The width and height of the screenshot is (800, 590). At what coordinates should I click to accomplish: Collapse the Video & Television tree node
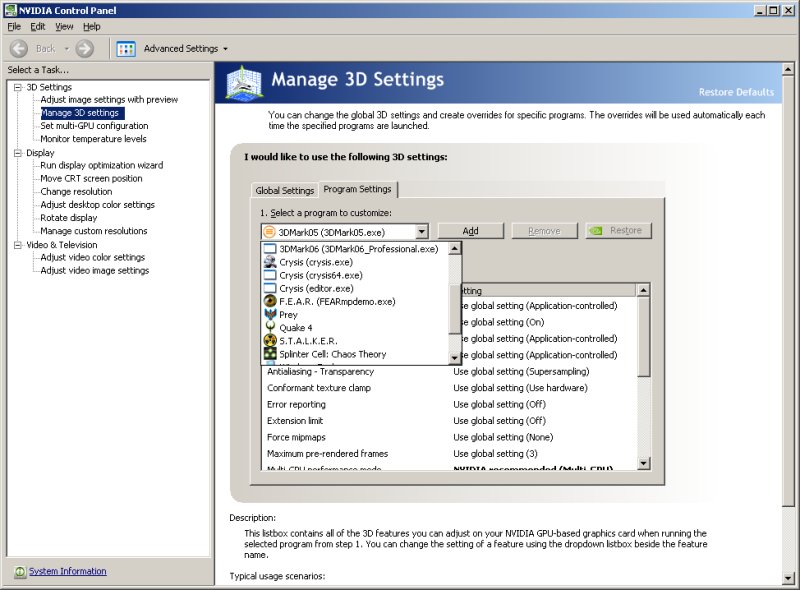[18, 245]
